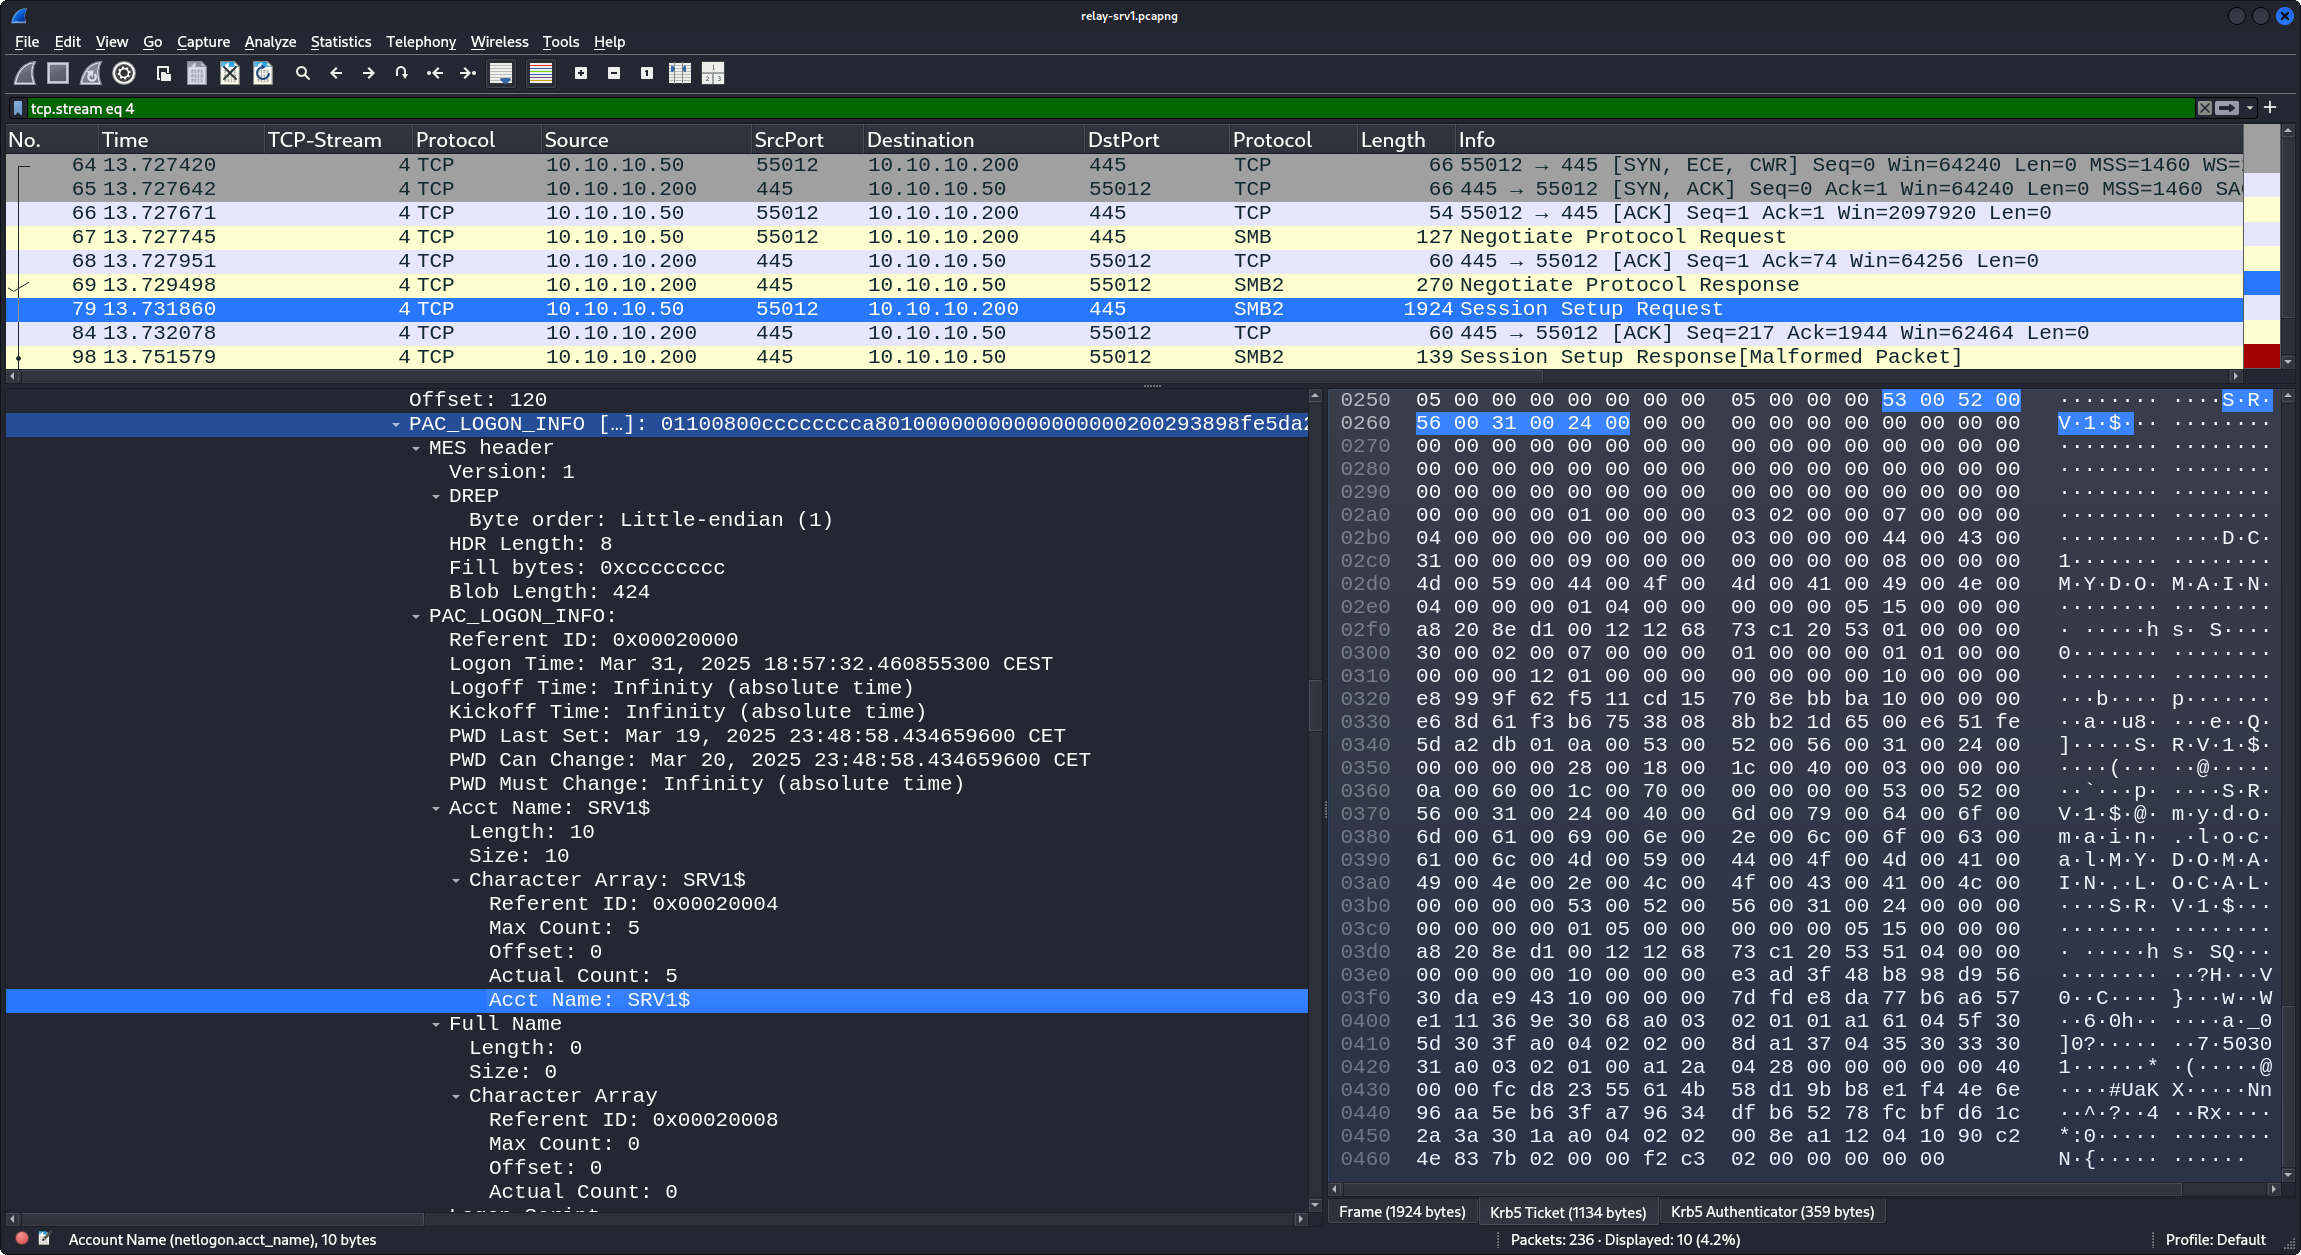Click the packet list coloring minimap

(2262, 246)
